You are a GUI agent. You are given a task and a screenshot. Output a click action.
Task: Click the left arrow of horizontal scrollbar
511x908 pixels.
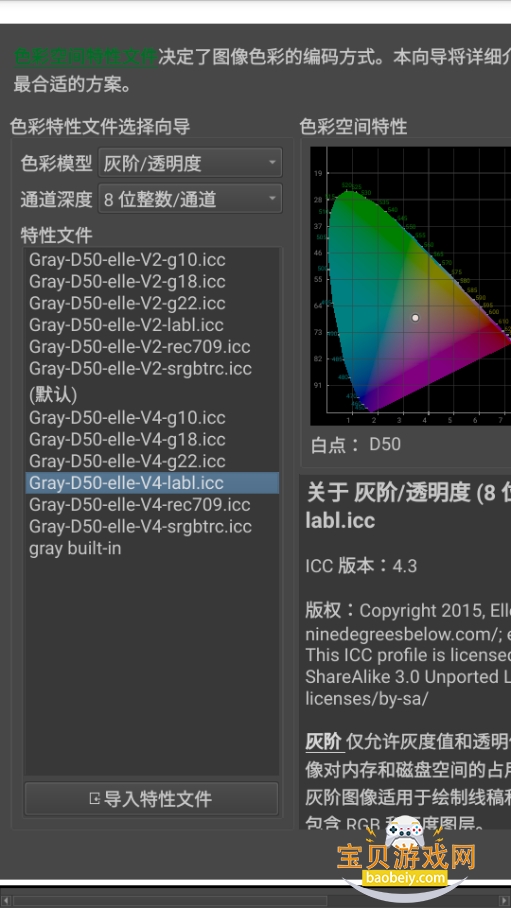[x=5, y=900]
